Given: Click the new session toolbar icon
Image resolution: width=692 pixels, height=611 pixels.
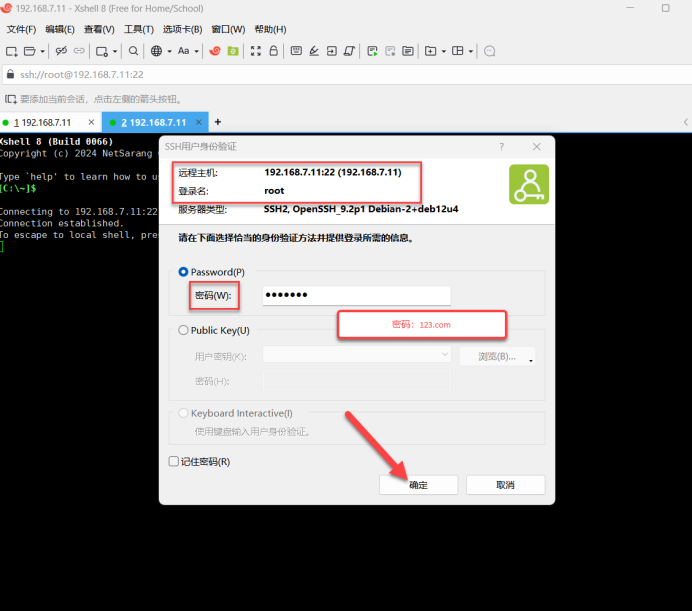Looking at the screenshot, I should [x=11, y=51].
